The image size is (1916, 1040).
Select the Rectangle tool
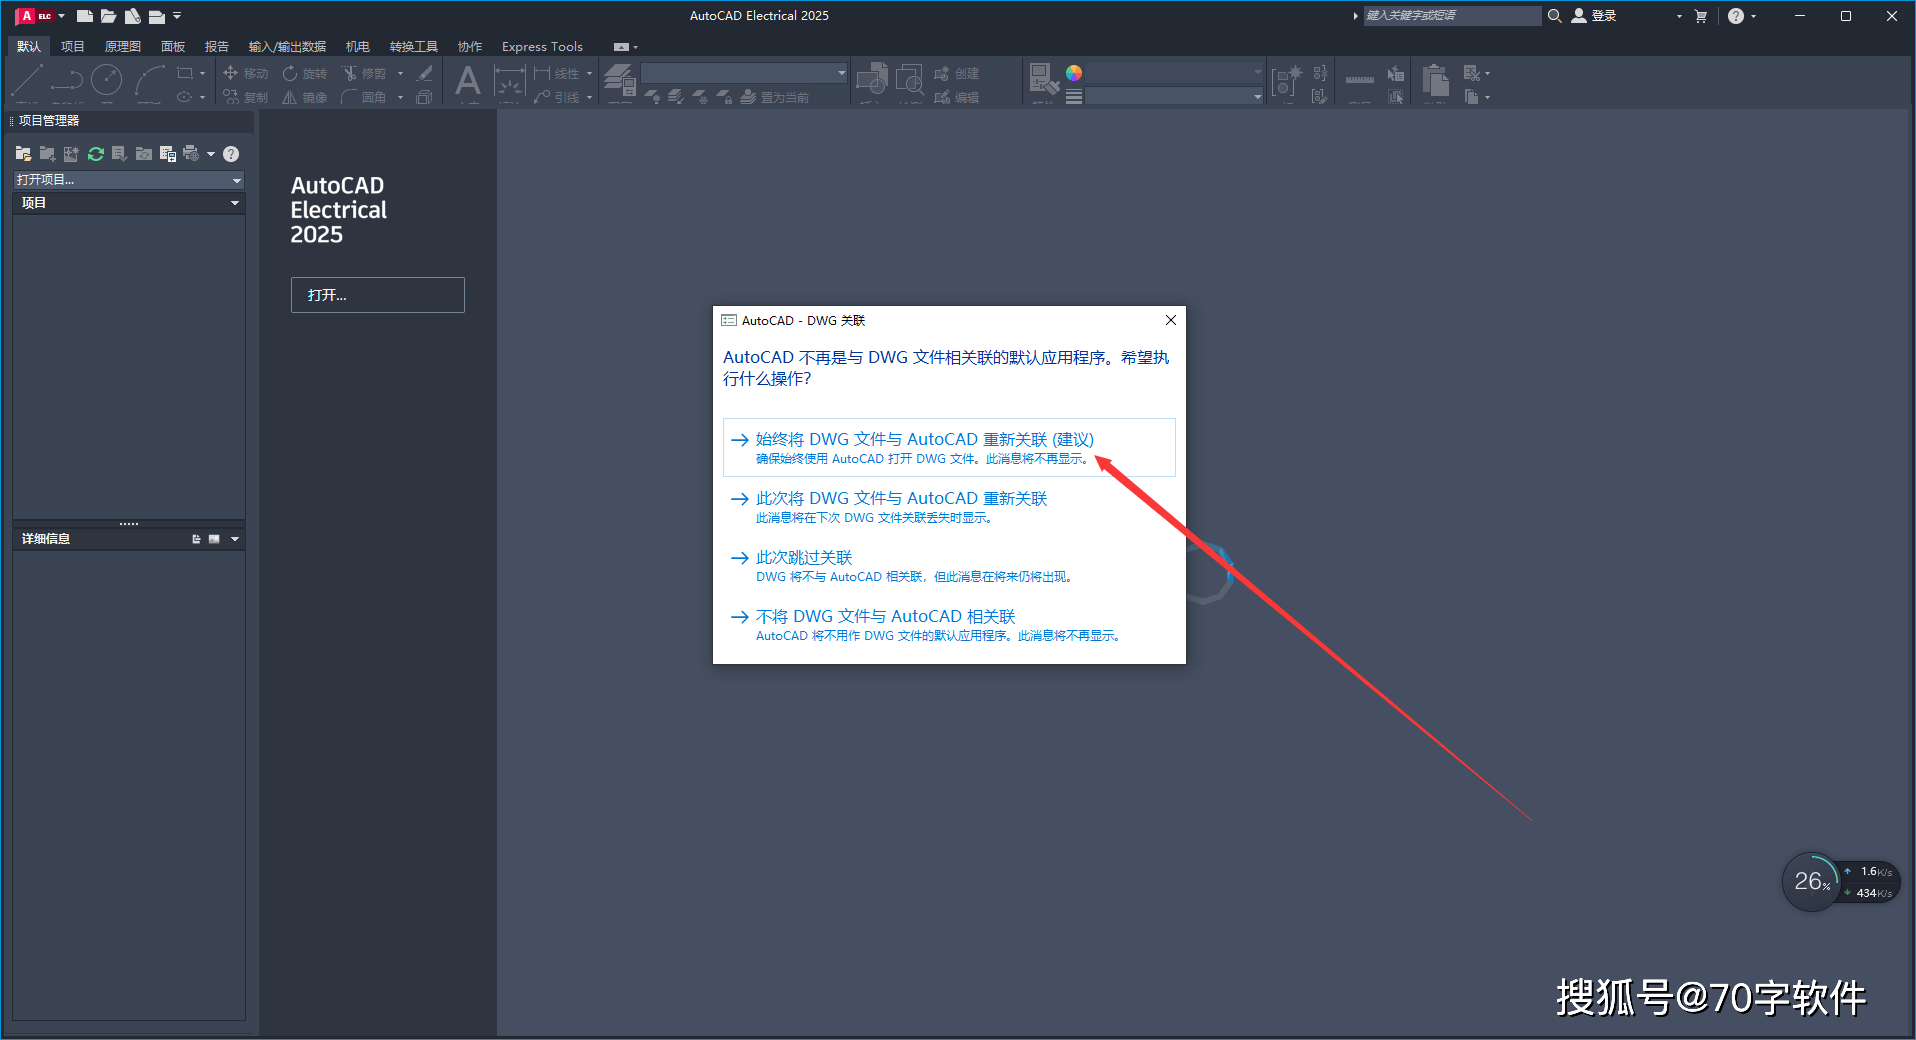click(x=185, y=73)
